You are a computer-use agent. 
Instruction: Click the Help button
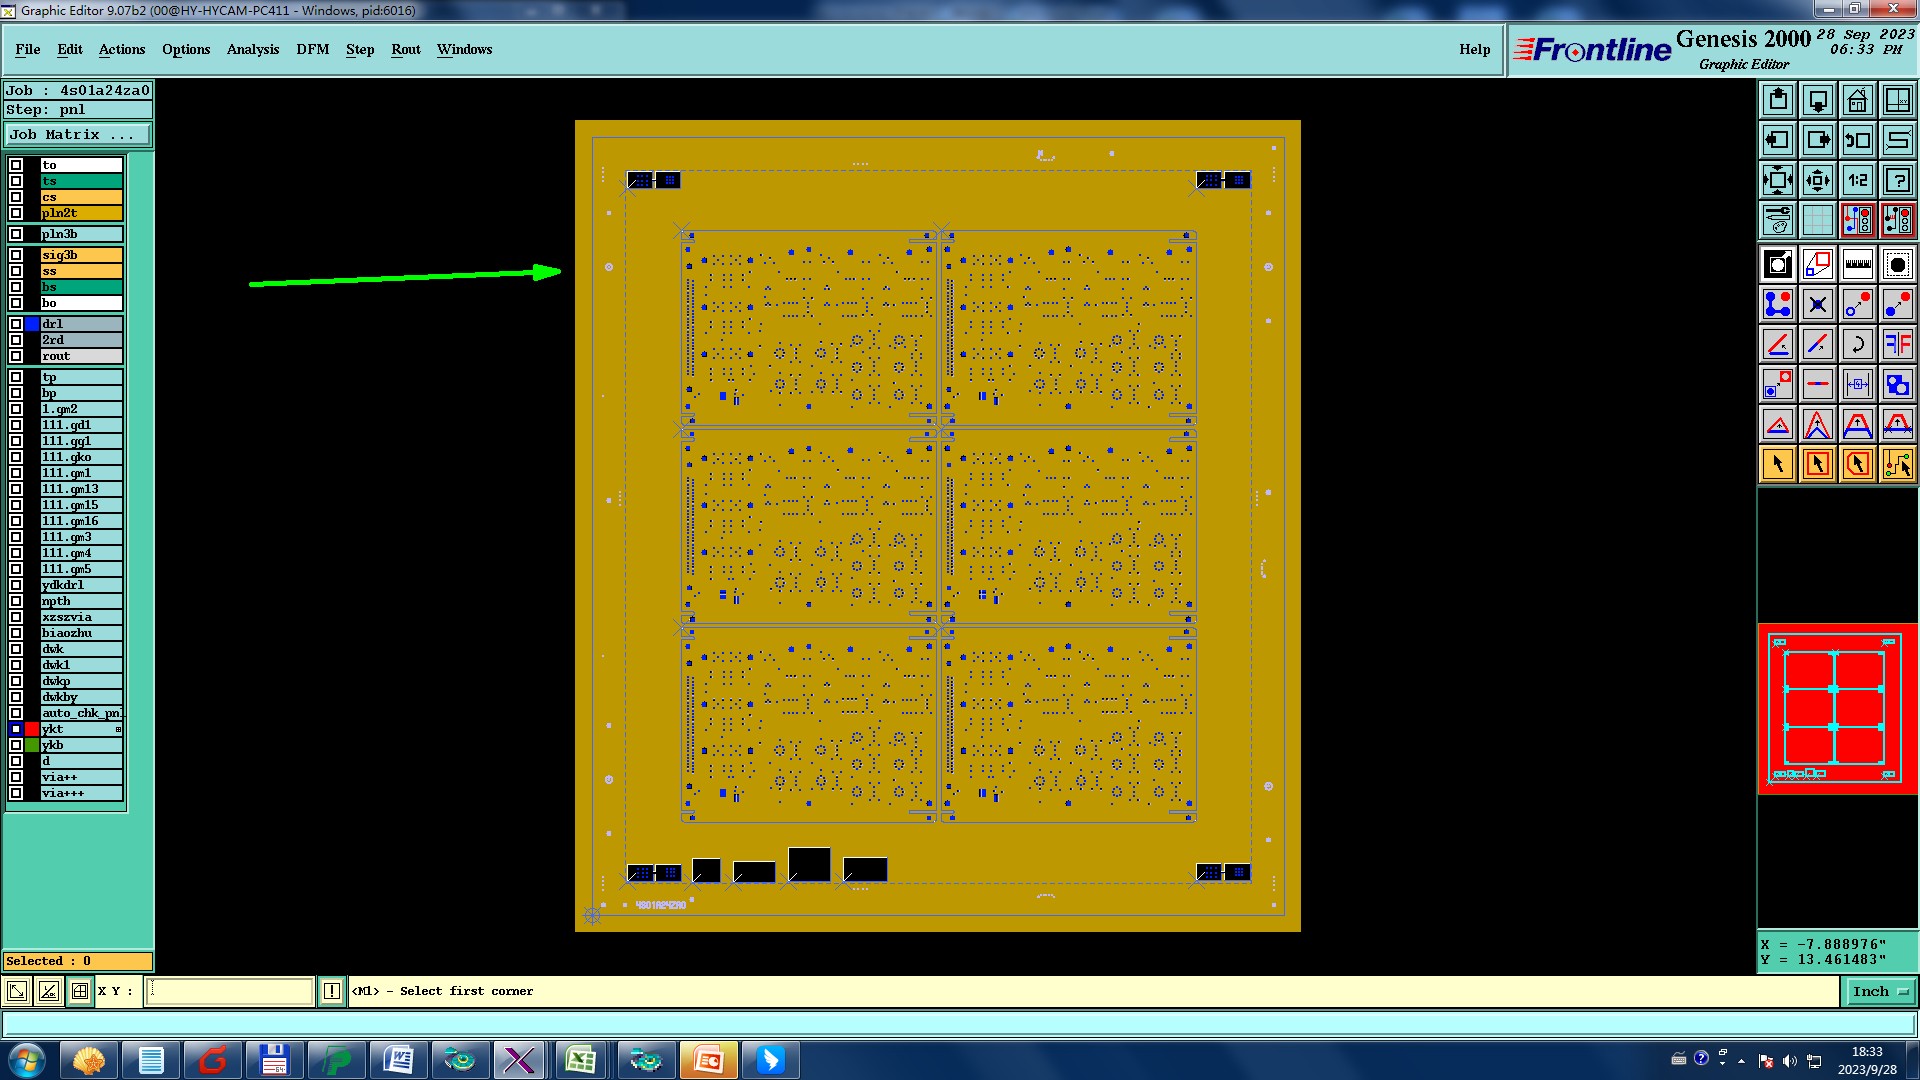click(x=1474, y=49)
